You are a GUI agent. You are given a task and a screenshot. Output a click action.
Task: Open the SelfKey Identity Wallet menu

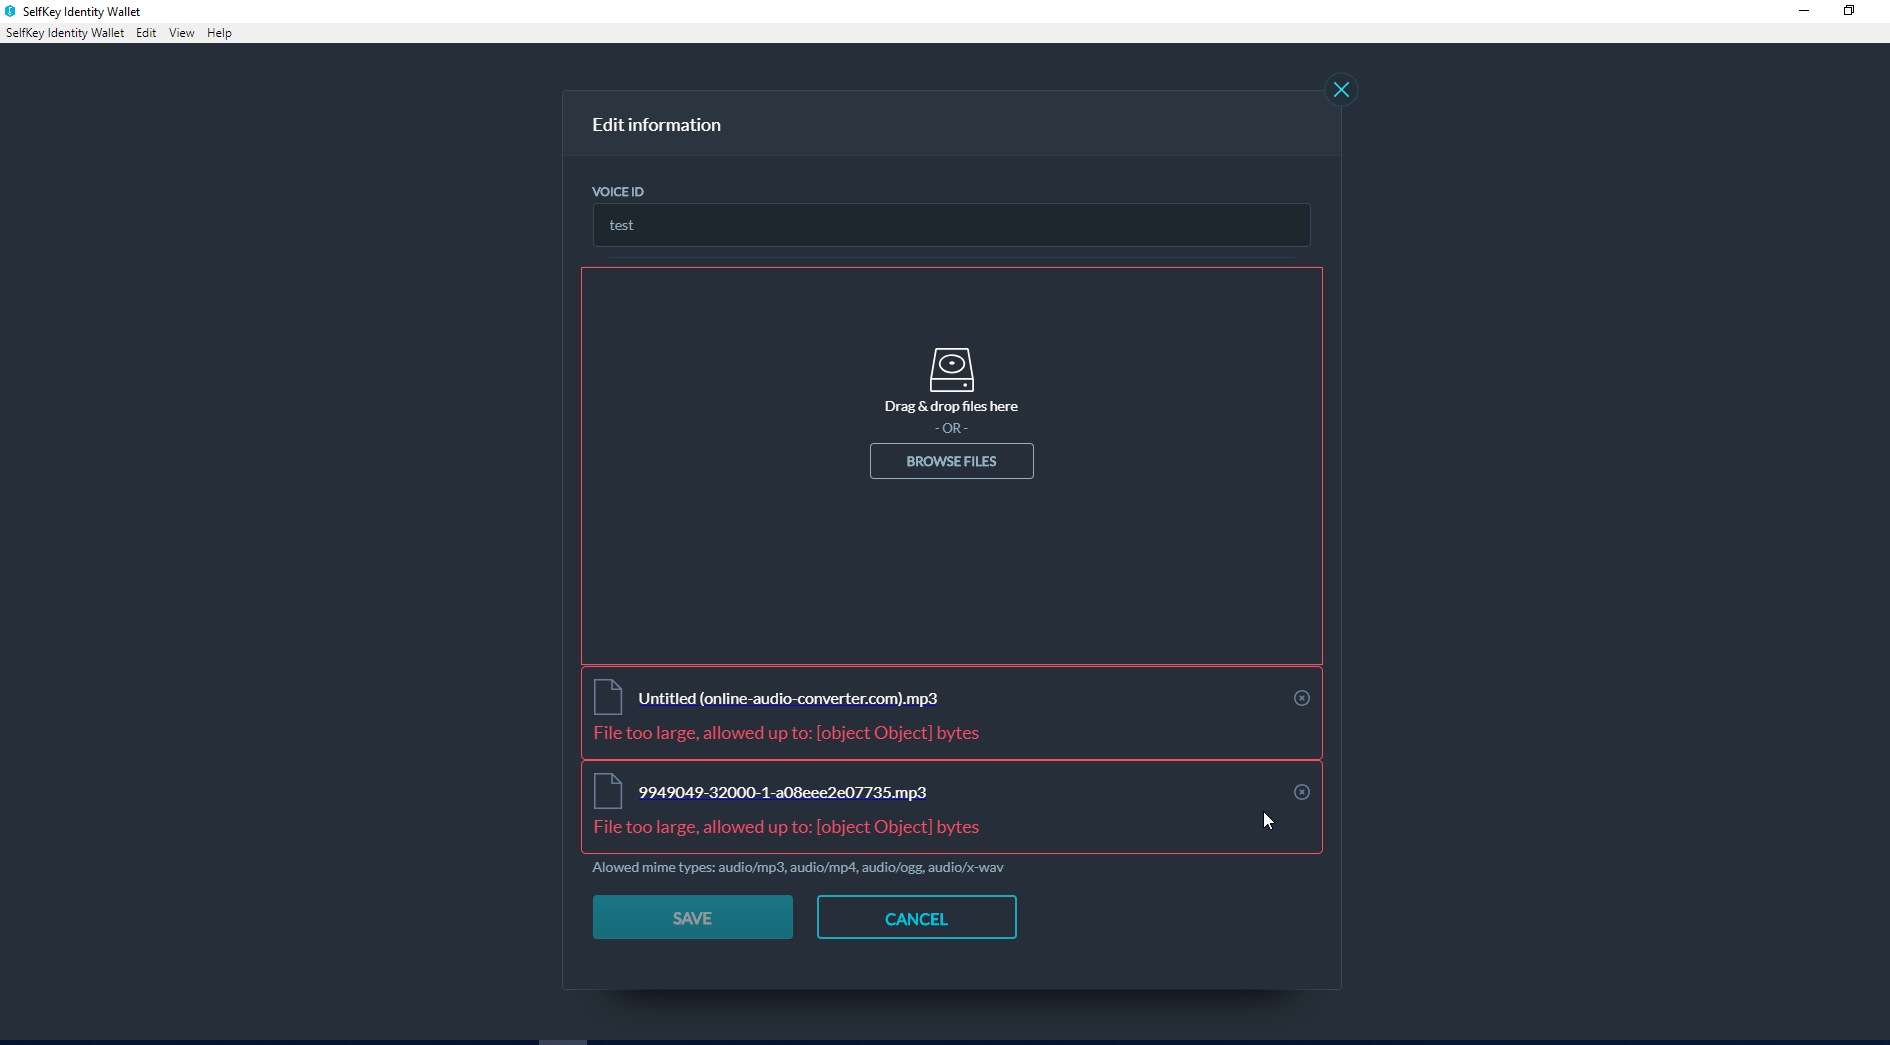(x=65, y=33)
